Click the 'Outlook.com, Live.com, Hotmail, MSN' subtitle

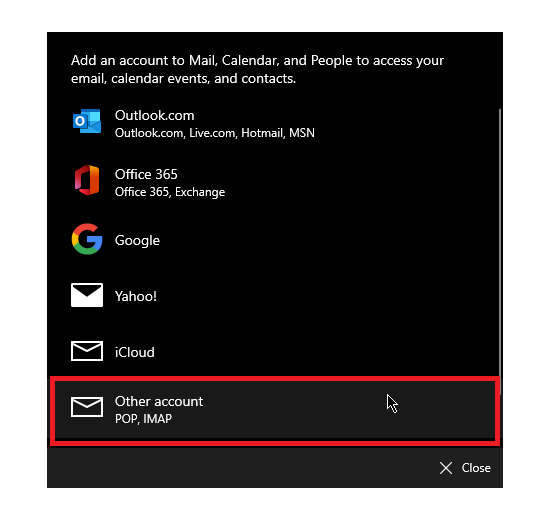click(215, 133)
